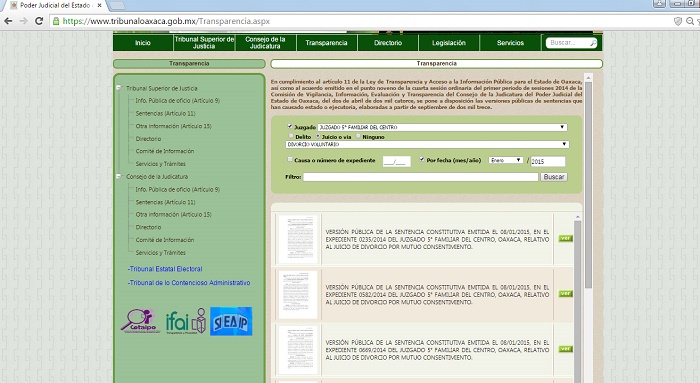Click the 'ver' icon for expediente 0582/2014
The image size is (700, 383).
point(566,294)
